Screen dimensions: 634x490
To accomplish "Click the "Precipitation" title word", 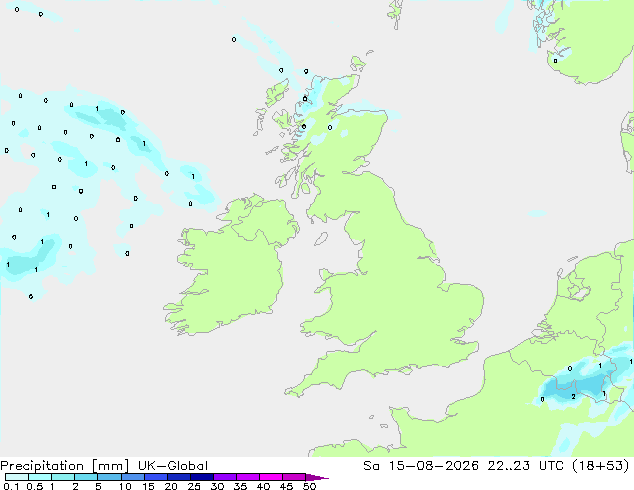I will point(42,466).
